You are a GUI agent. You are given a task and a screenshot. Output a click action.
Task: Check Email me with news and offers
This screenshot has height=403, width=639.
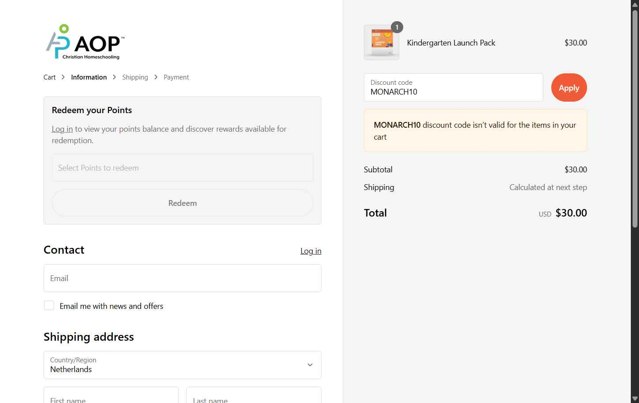point(49,306)
